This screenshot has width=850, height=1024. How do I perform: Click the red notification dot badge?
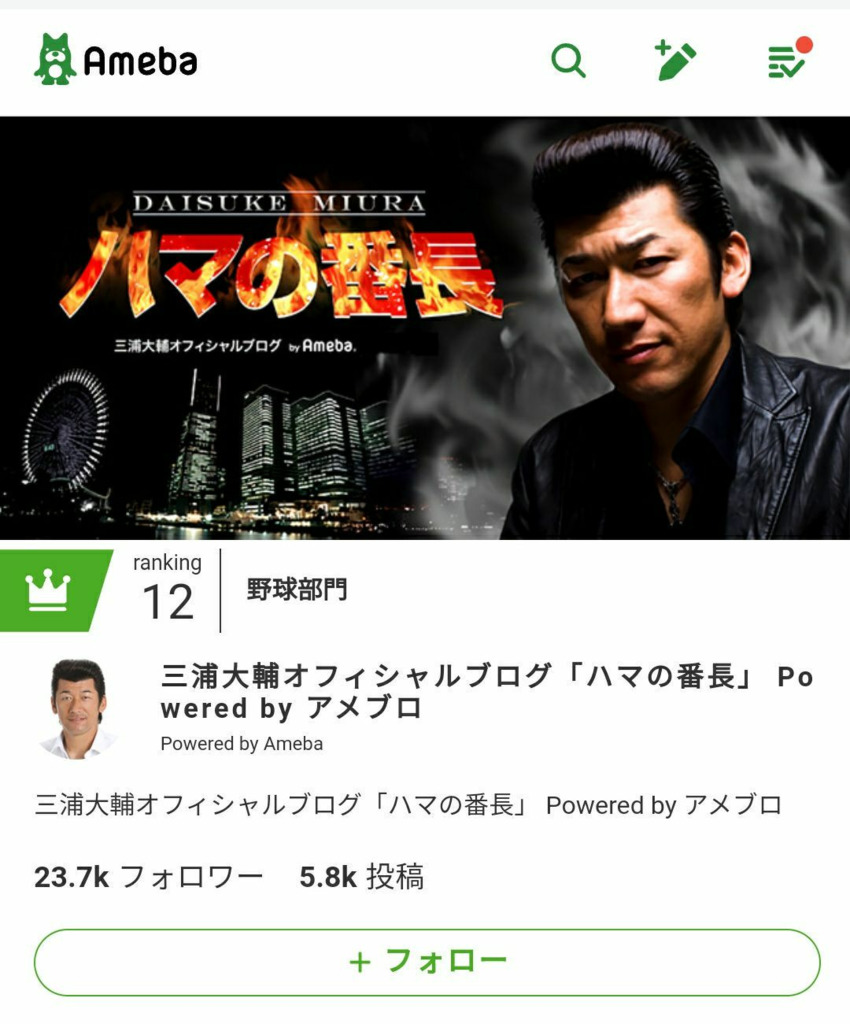804,44
